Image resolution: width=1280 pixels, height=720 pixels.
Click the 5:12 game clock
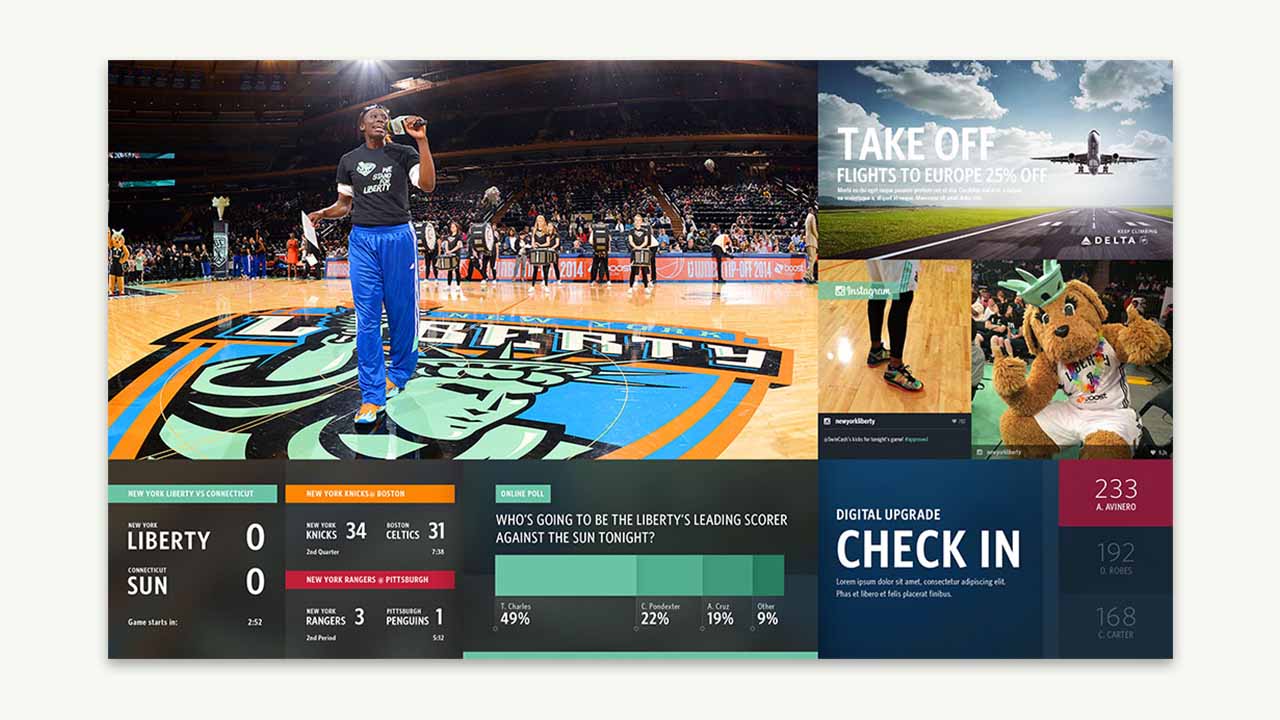[437, 637]
